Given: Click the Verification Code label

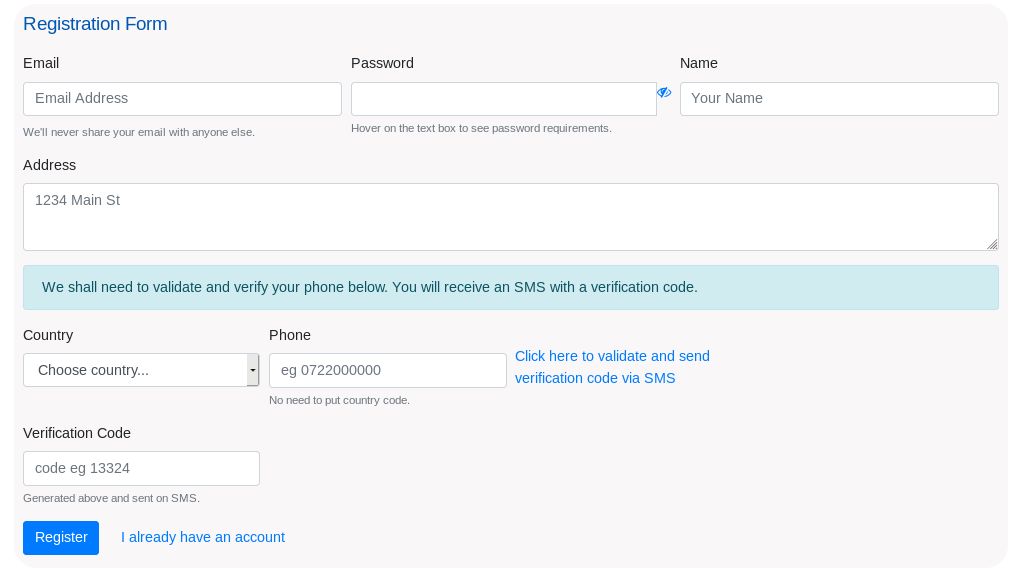Looking at the screenshot, I should (77, 433).
